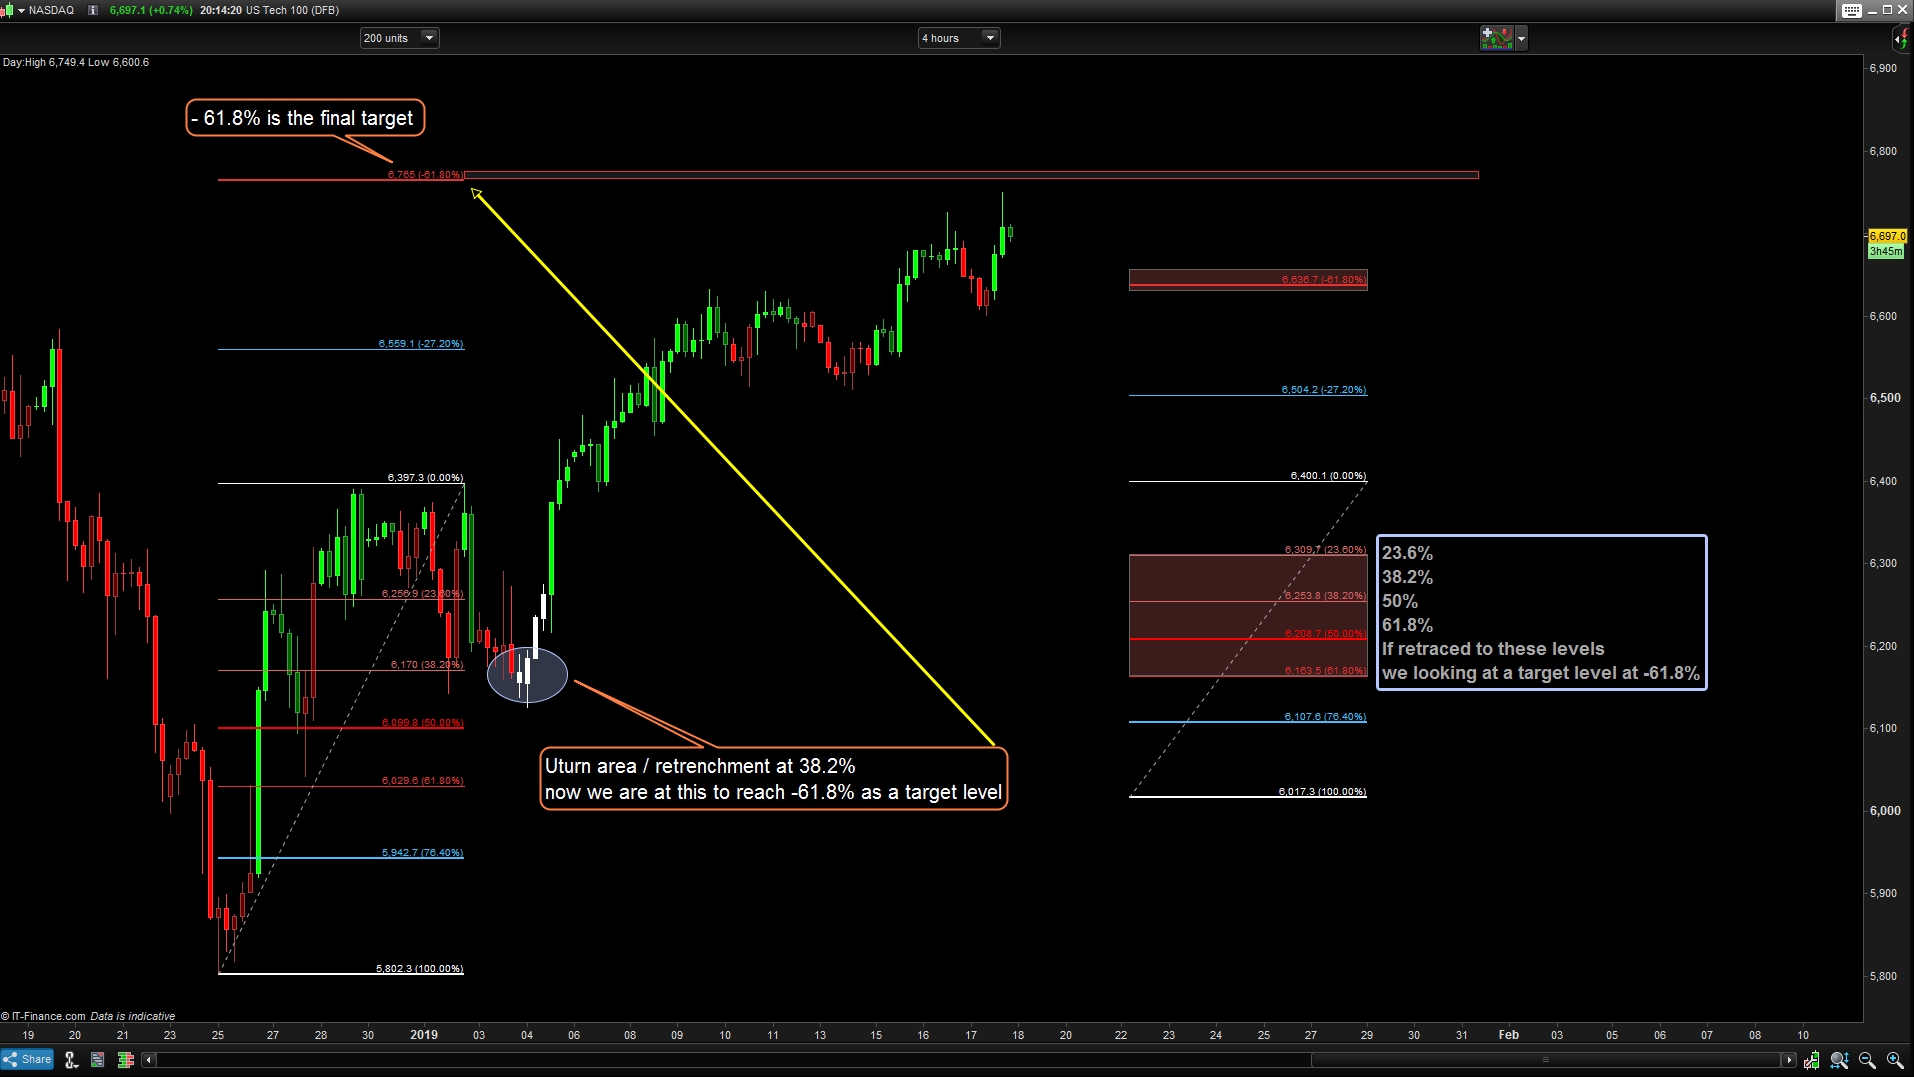The height and width of the screenshot is (1077, 1914).
Task: Click the green candles icon left of zoom
Action: point(1811,1060)
